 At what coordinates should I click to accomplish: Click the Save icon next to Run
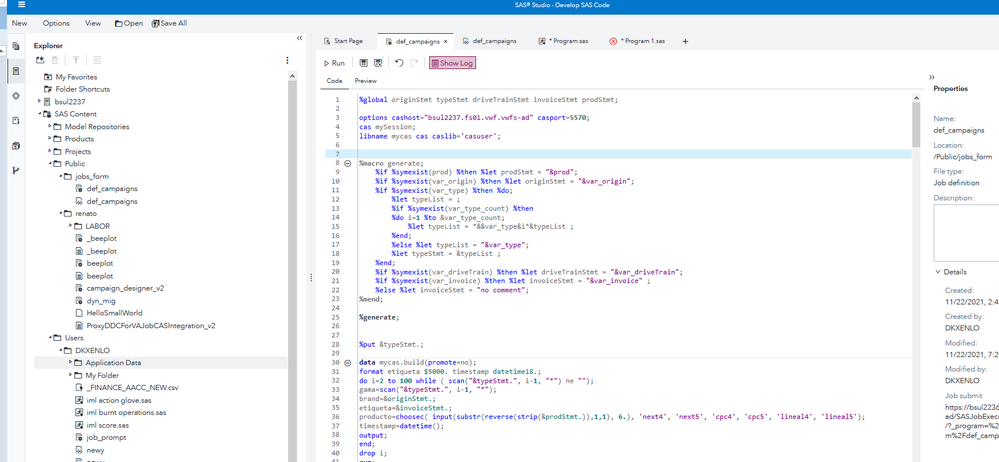(x=363, y=63)
